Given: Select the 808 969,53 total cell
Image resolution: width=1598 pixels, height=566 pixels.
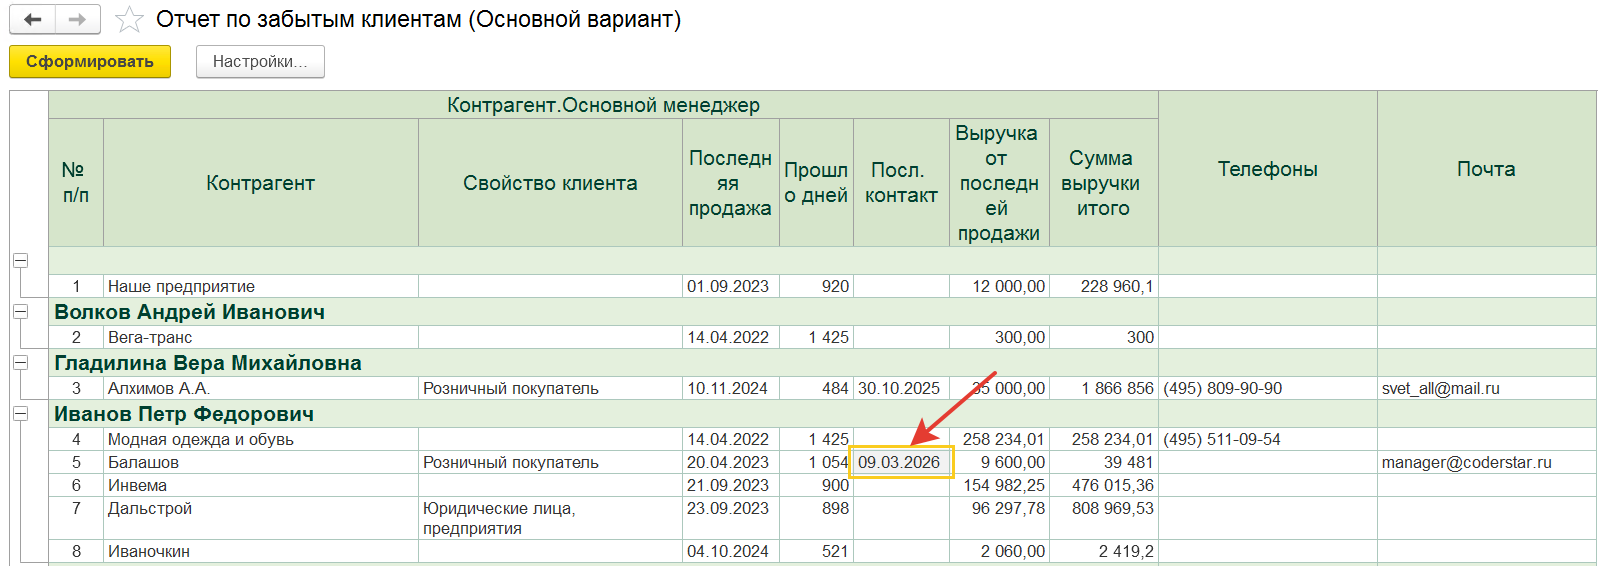Looking at the screenshot, I should point(1103,518).
